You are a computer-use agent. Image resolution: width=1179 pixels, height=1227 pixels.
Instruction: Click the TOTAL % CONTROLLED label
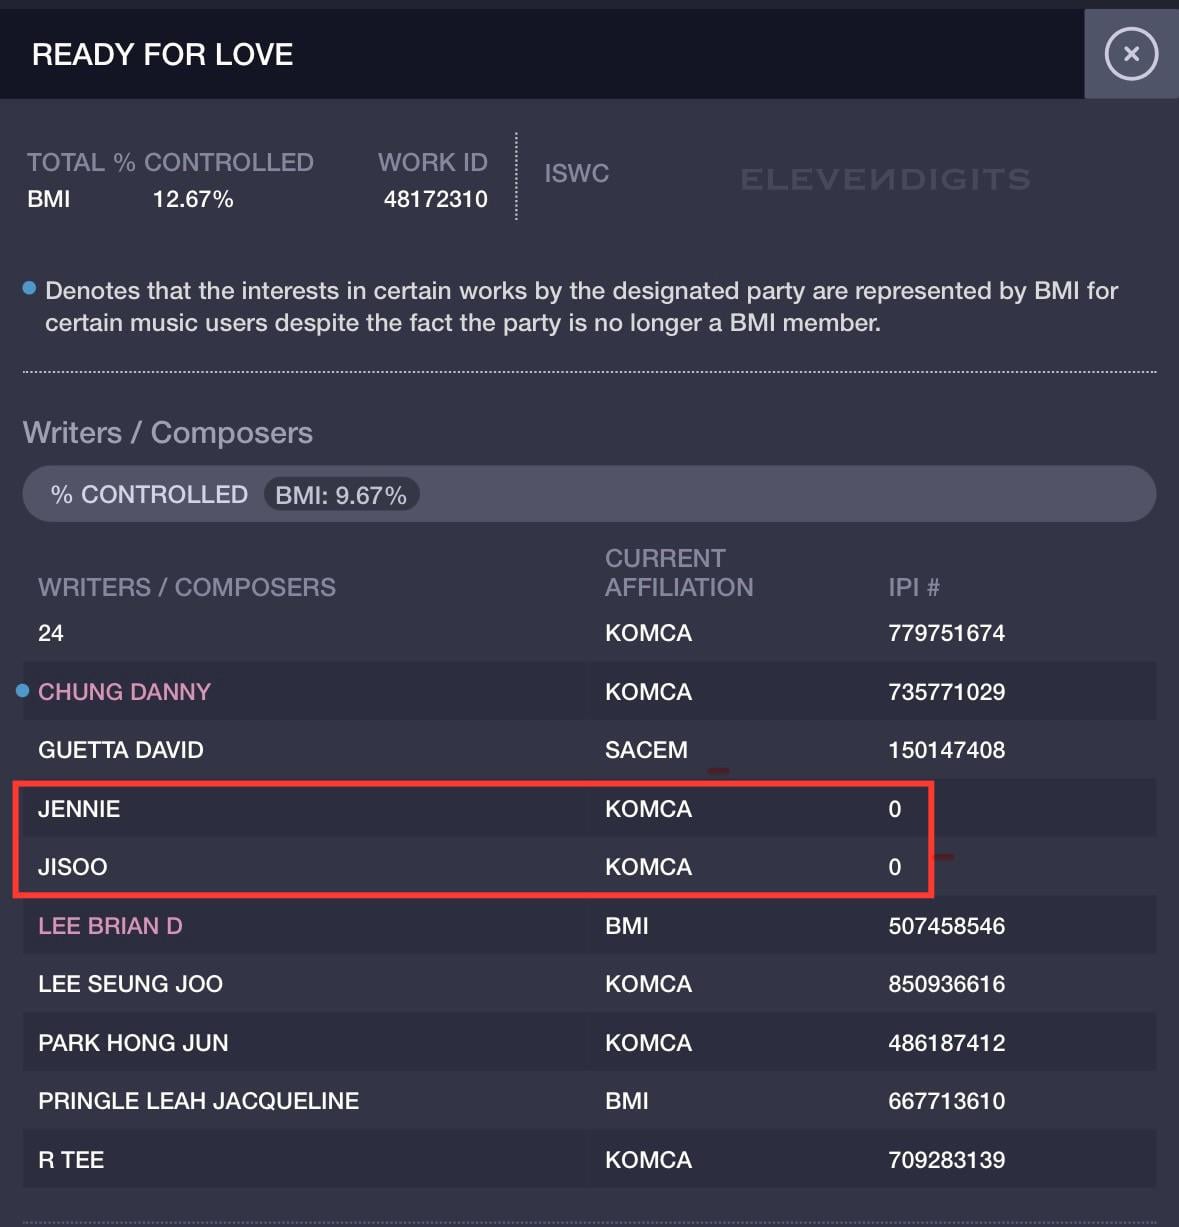[170, 162]
